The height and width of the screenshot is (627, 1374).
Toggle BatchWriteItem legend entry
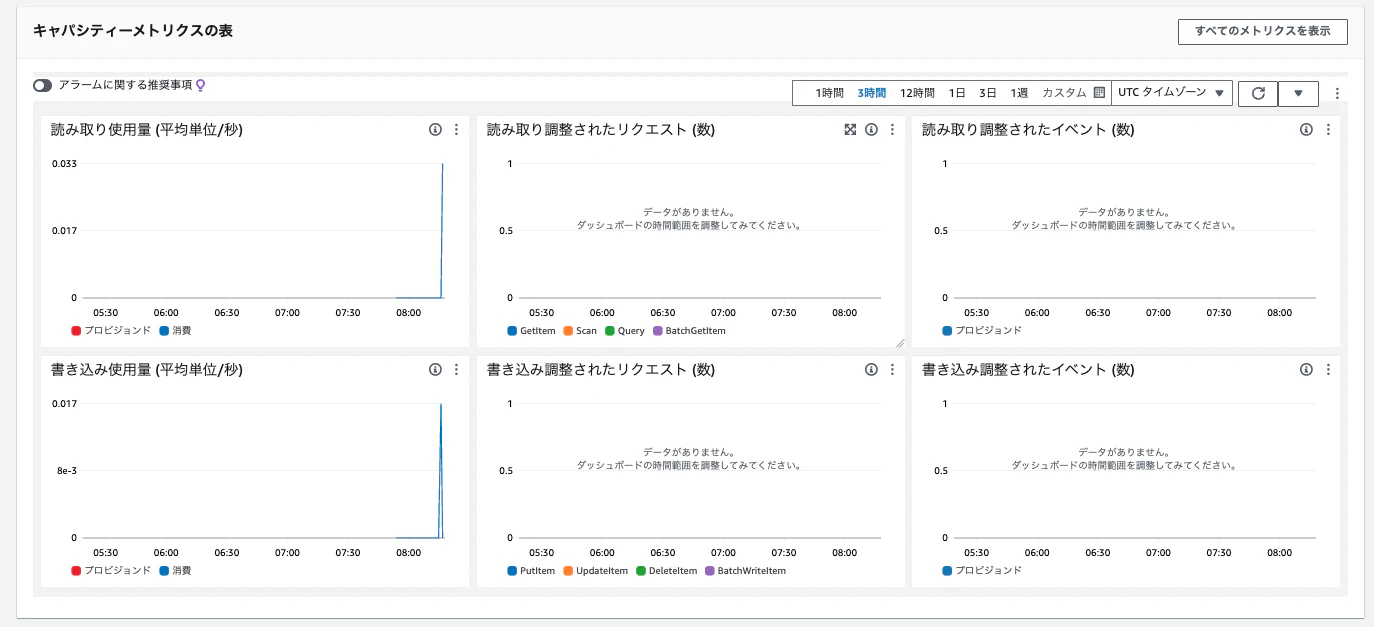[746, 570]
